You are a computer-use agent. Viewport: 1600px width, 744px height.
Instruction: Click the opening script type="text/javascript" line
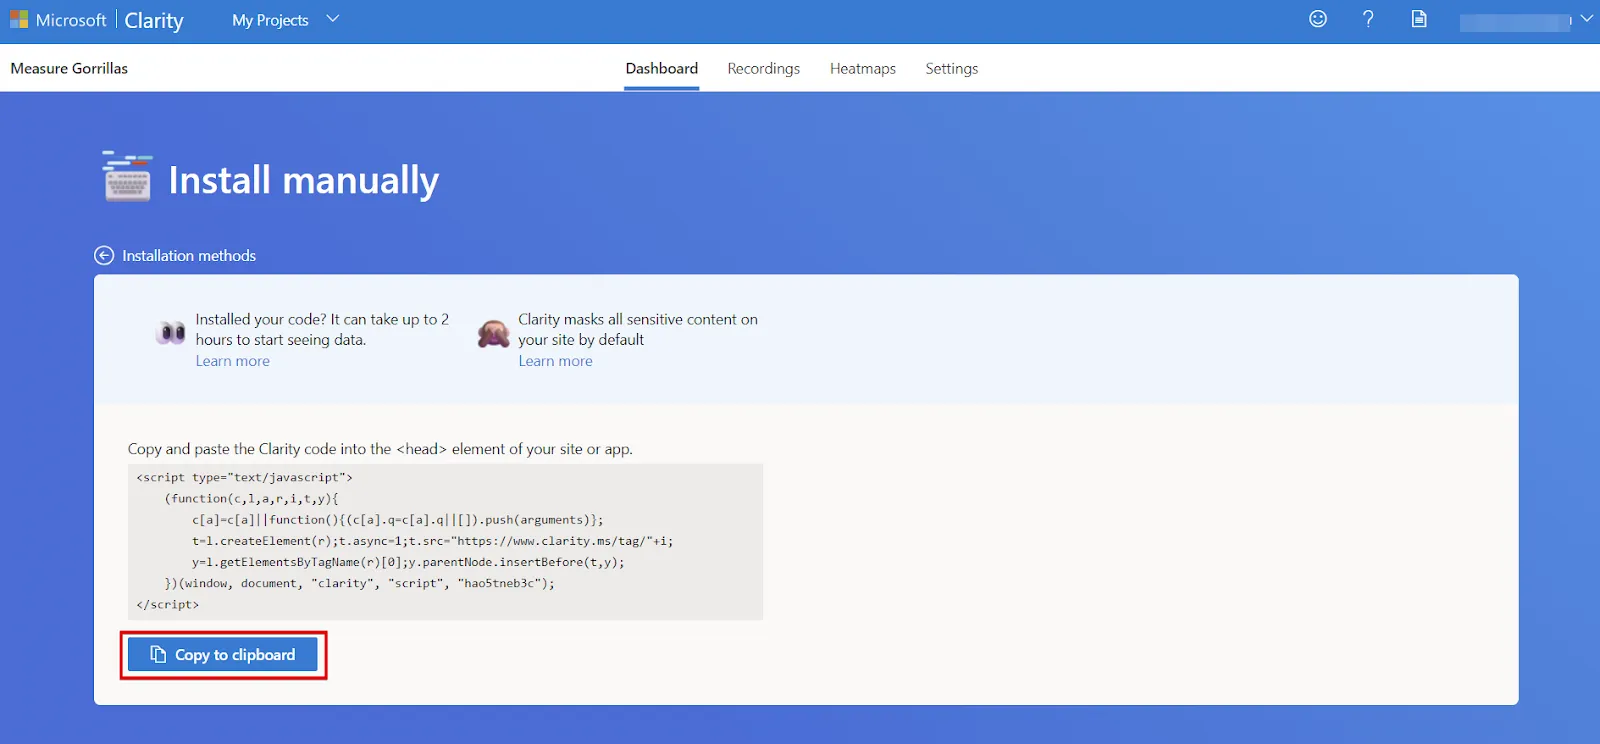[x=244, y=477]
